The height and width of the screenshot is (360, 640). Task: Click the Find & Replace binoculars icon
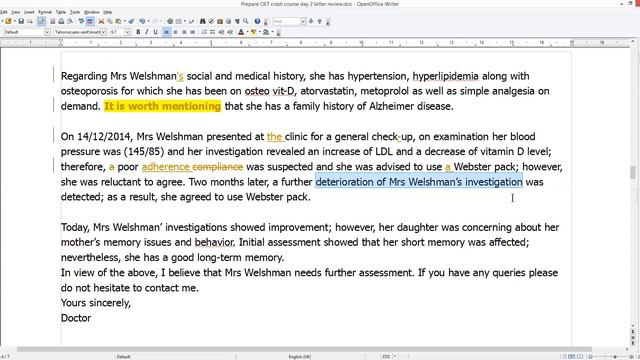(x=202, y=21)
